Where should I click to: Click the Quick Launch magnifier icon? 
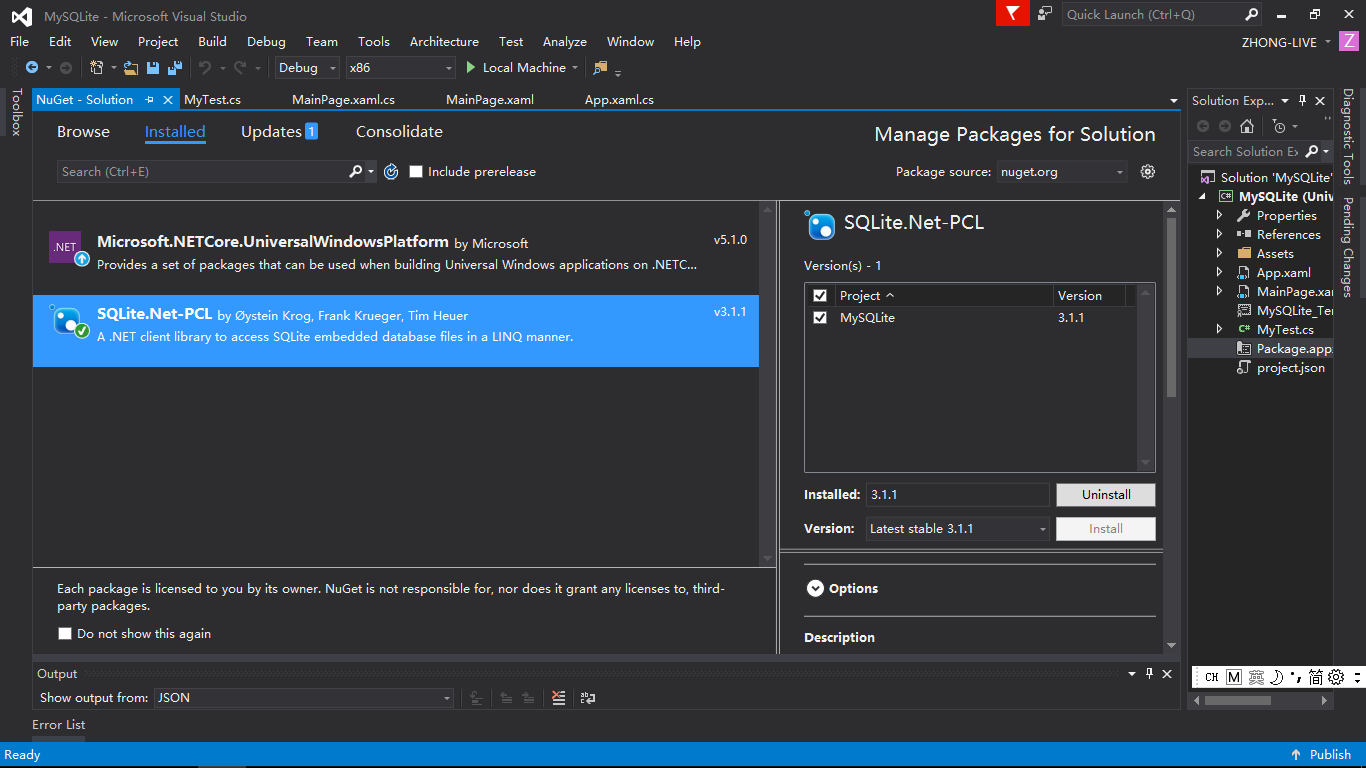tap(1251, 14)
